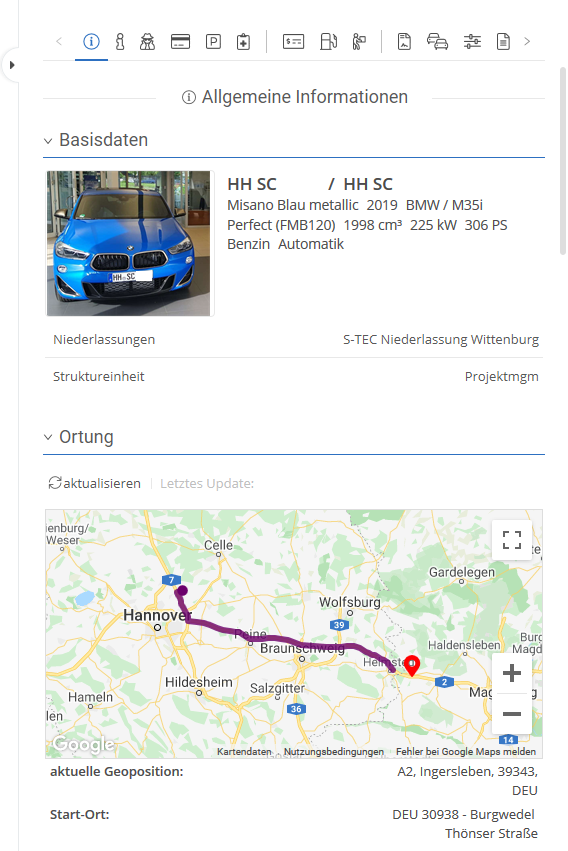This screenshot has height=851, width=568.
Task: Open the driver person icon tab
Action: click(120, 41)
